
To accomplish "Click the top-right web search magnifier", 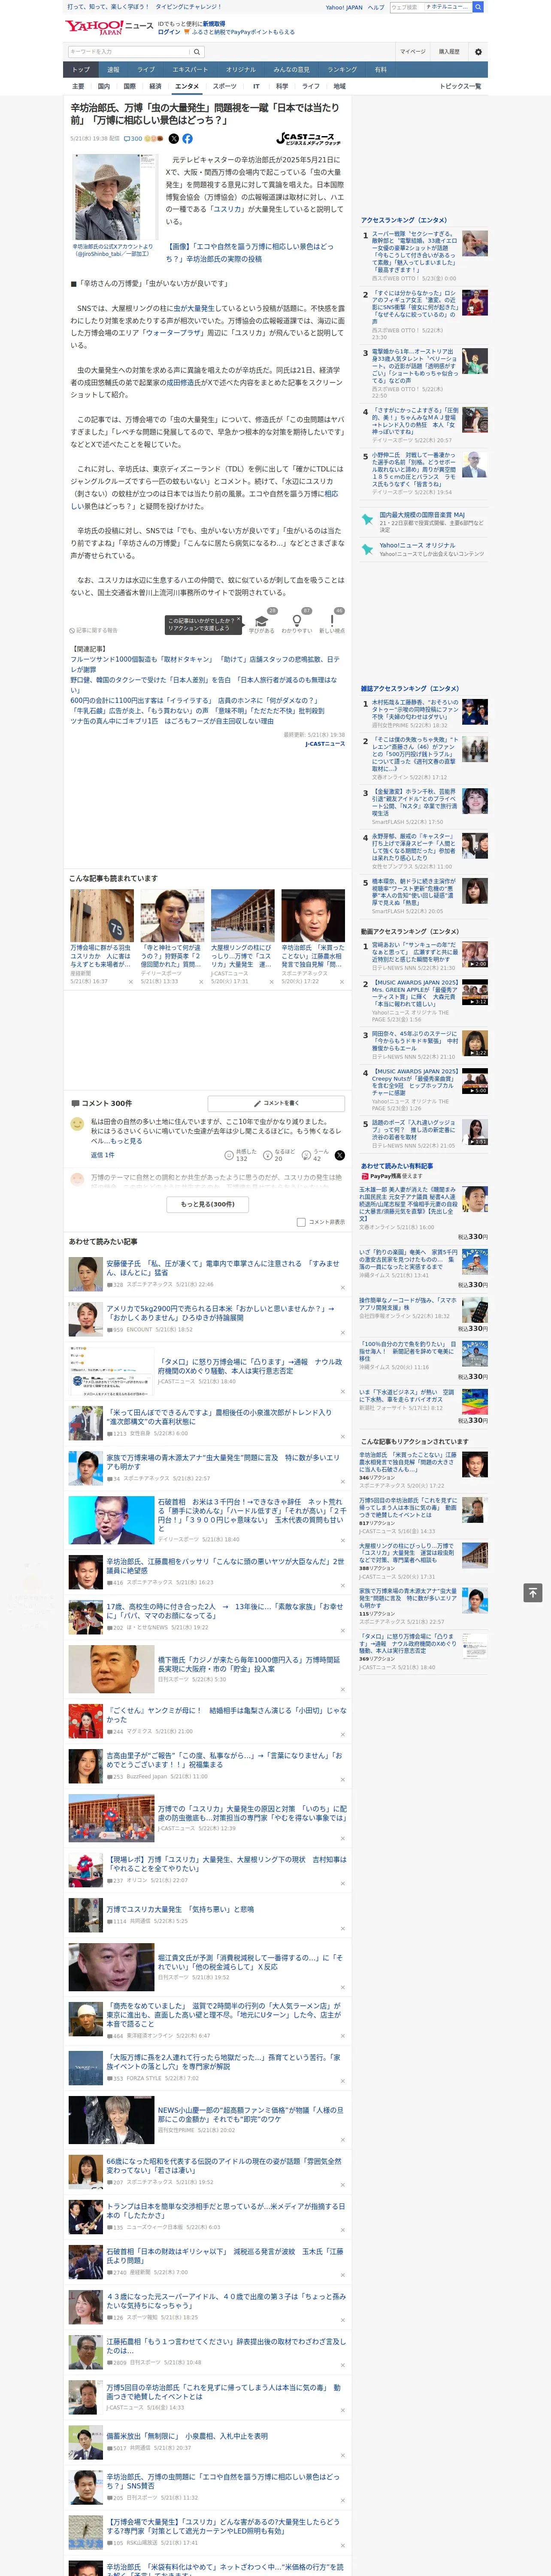I will [x=478, y=7].
